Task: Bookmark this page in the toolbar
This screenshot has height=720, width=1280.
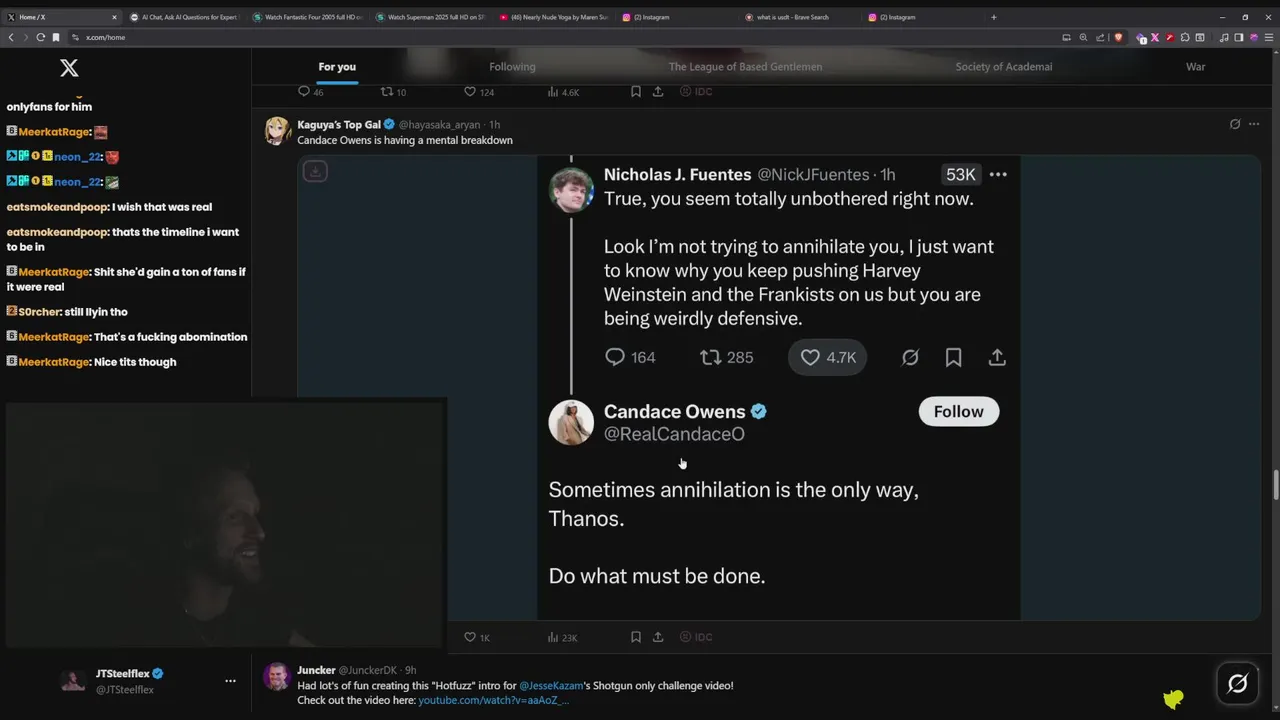Action: coord(56,37)
